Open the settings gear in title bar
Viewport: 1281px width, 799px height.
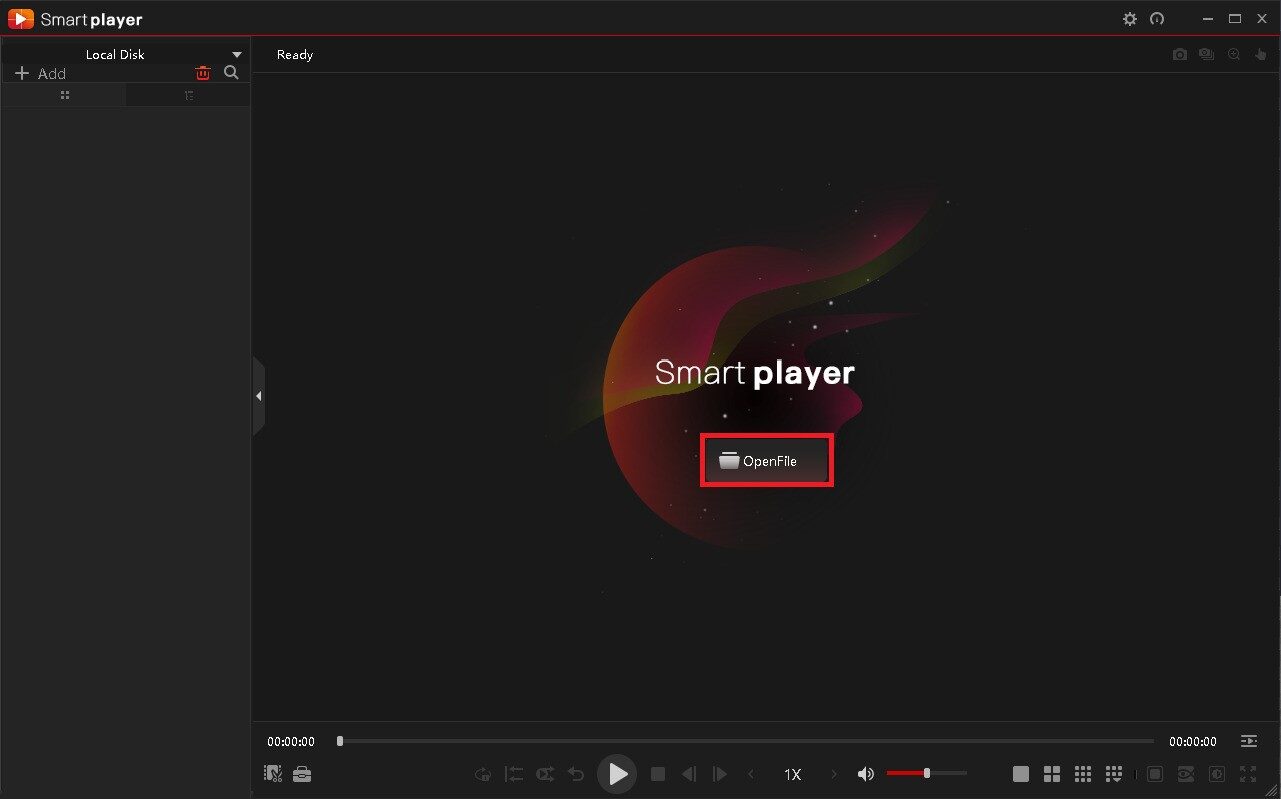1130,19
